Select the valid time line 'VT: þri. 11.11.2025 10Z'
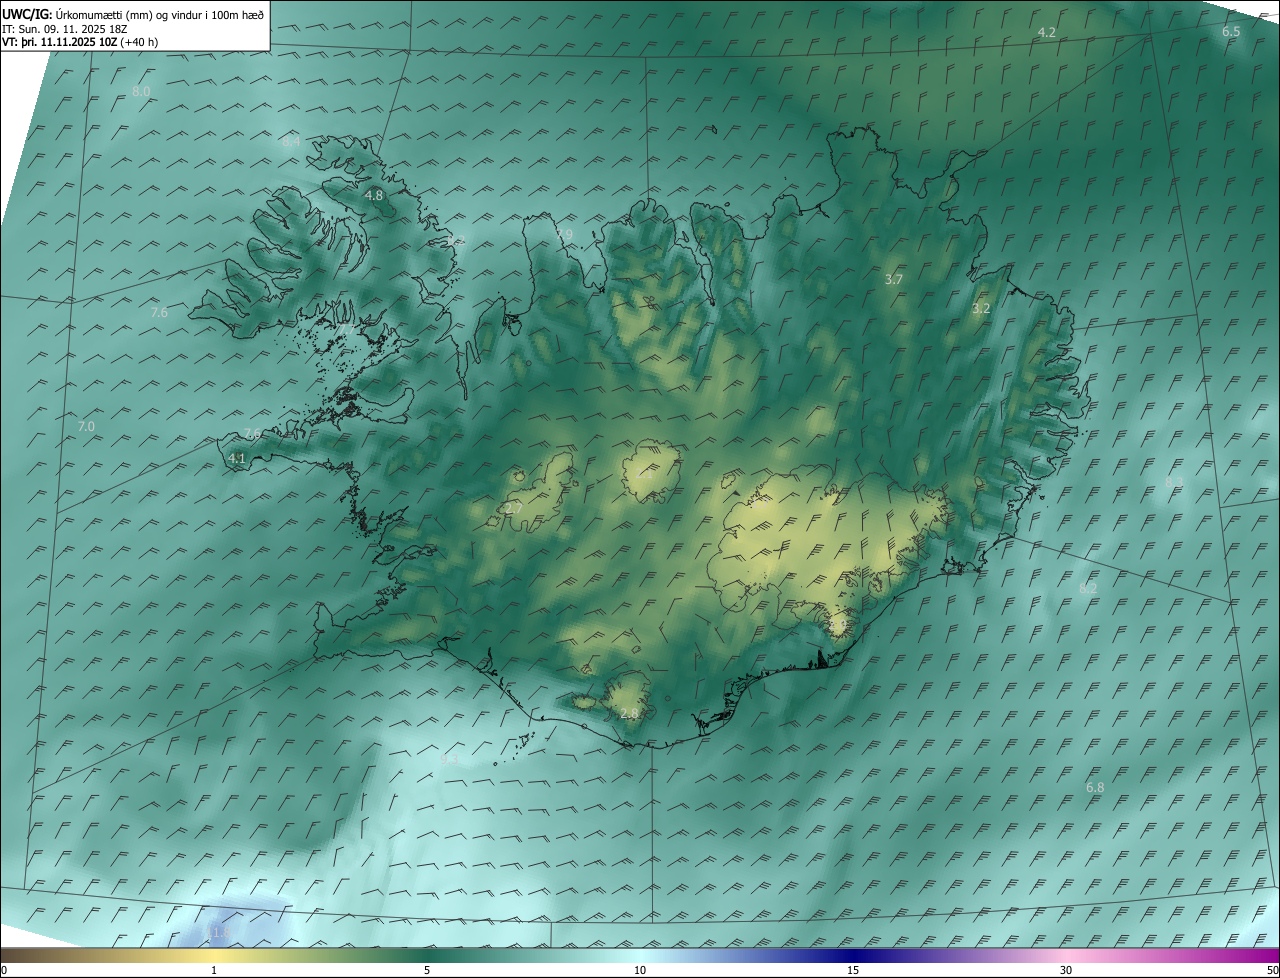Image resolution: width=1280 pixels, height=978 pixels. (61, 42)
